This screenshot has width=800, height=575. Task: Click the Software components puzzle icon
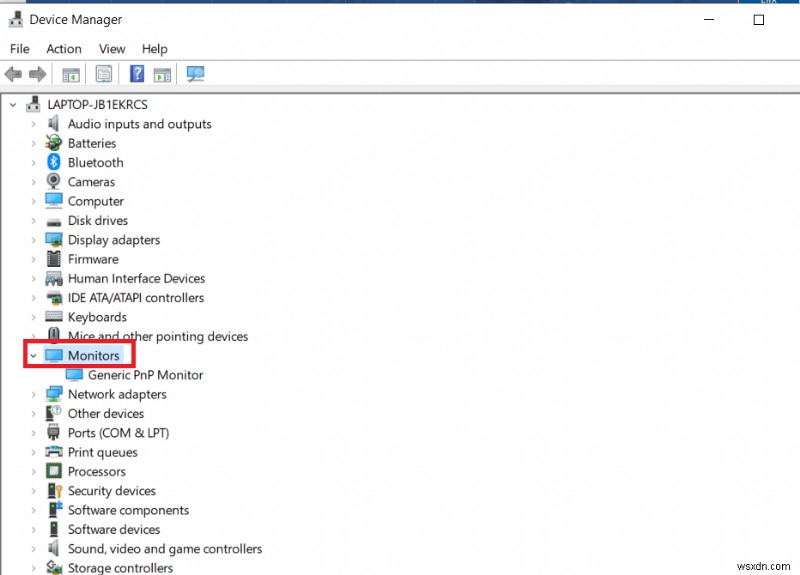tap(55, 510)
